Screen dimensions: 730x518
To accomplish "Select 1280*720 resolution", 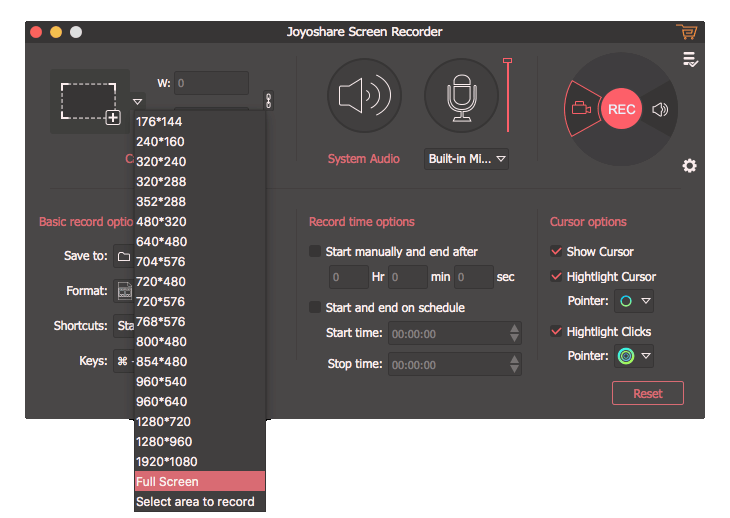I will coord(200,422).
